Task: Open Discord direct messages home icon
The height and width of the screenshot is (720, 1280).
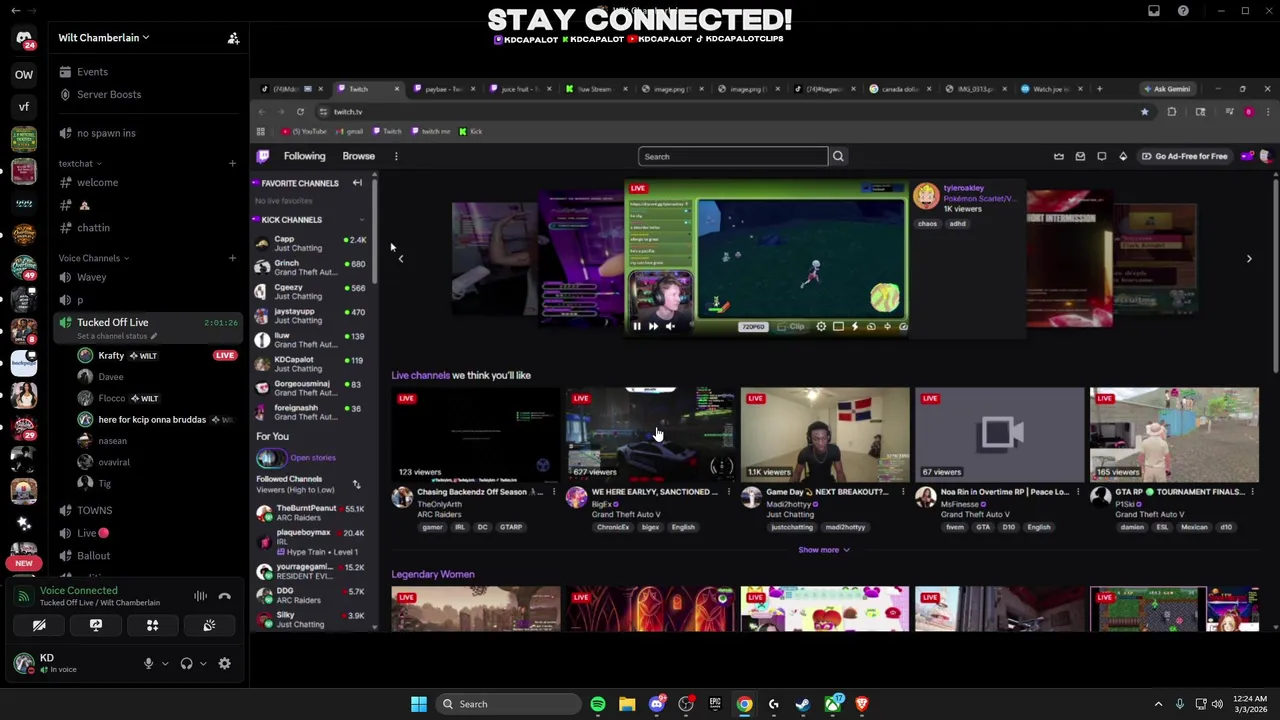Action: [24, 38]
